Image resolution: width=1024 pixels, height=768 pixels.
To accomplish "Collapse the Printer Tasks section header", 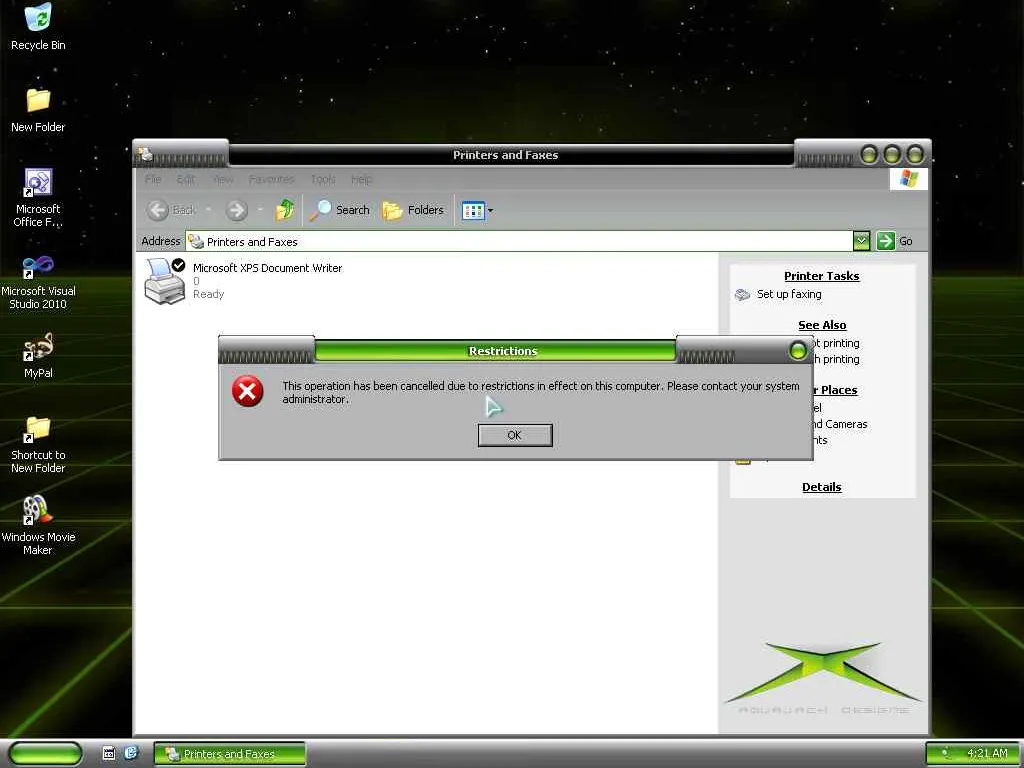I will [x=822, y=276].
